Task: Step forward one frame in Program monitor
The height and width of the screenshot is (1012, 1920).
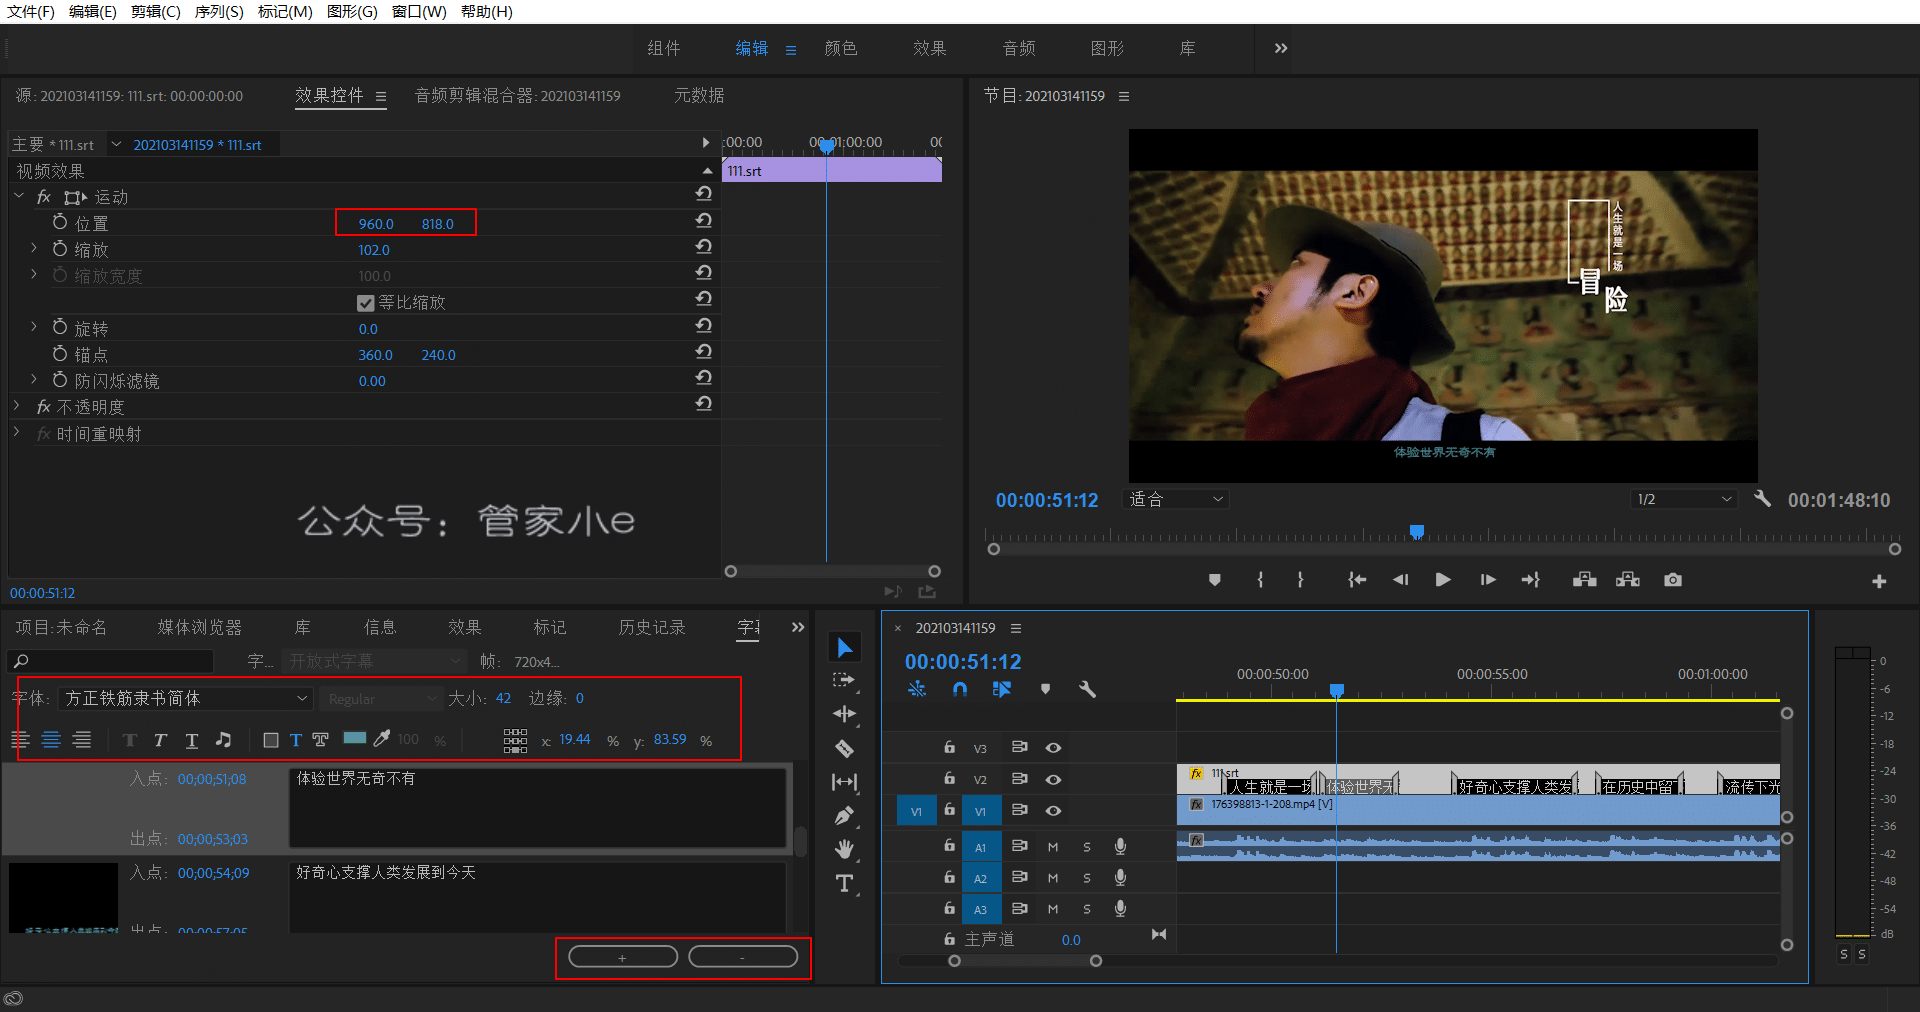Action: pyautogui.click(x=1488, y=580)
